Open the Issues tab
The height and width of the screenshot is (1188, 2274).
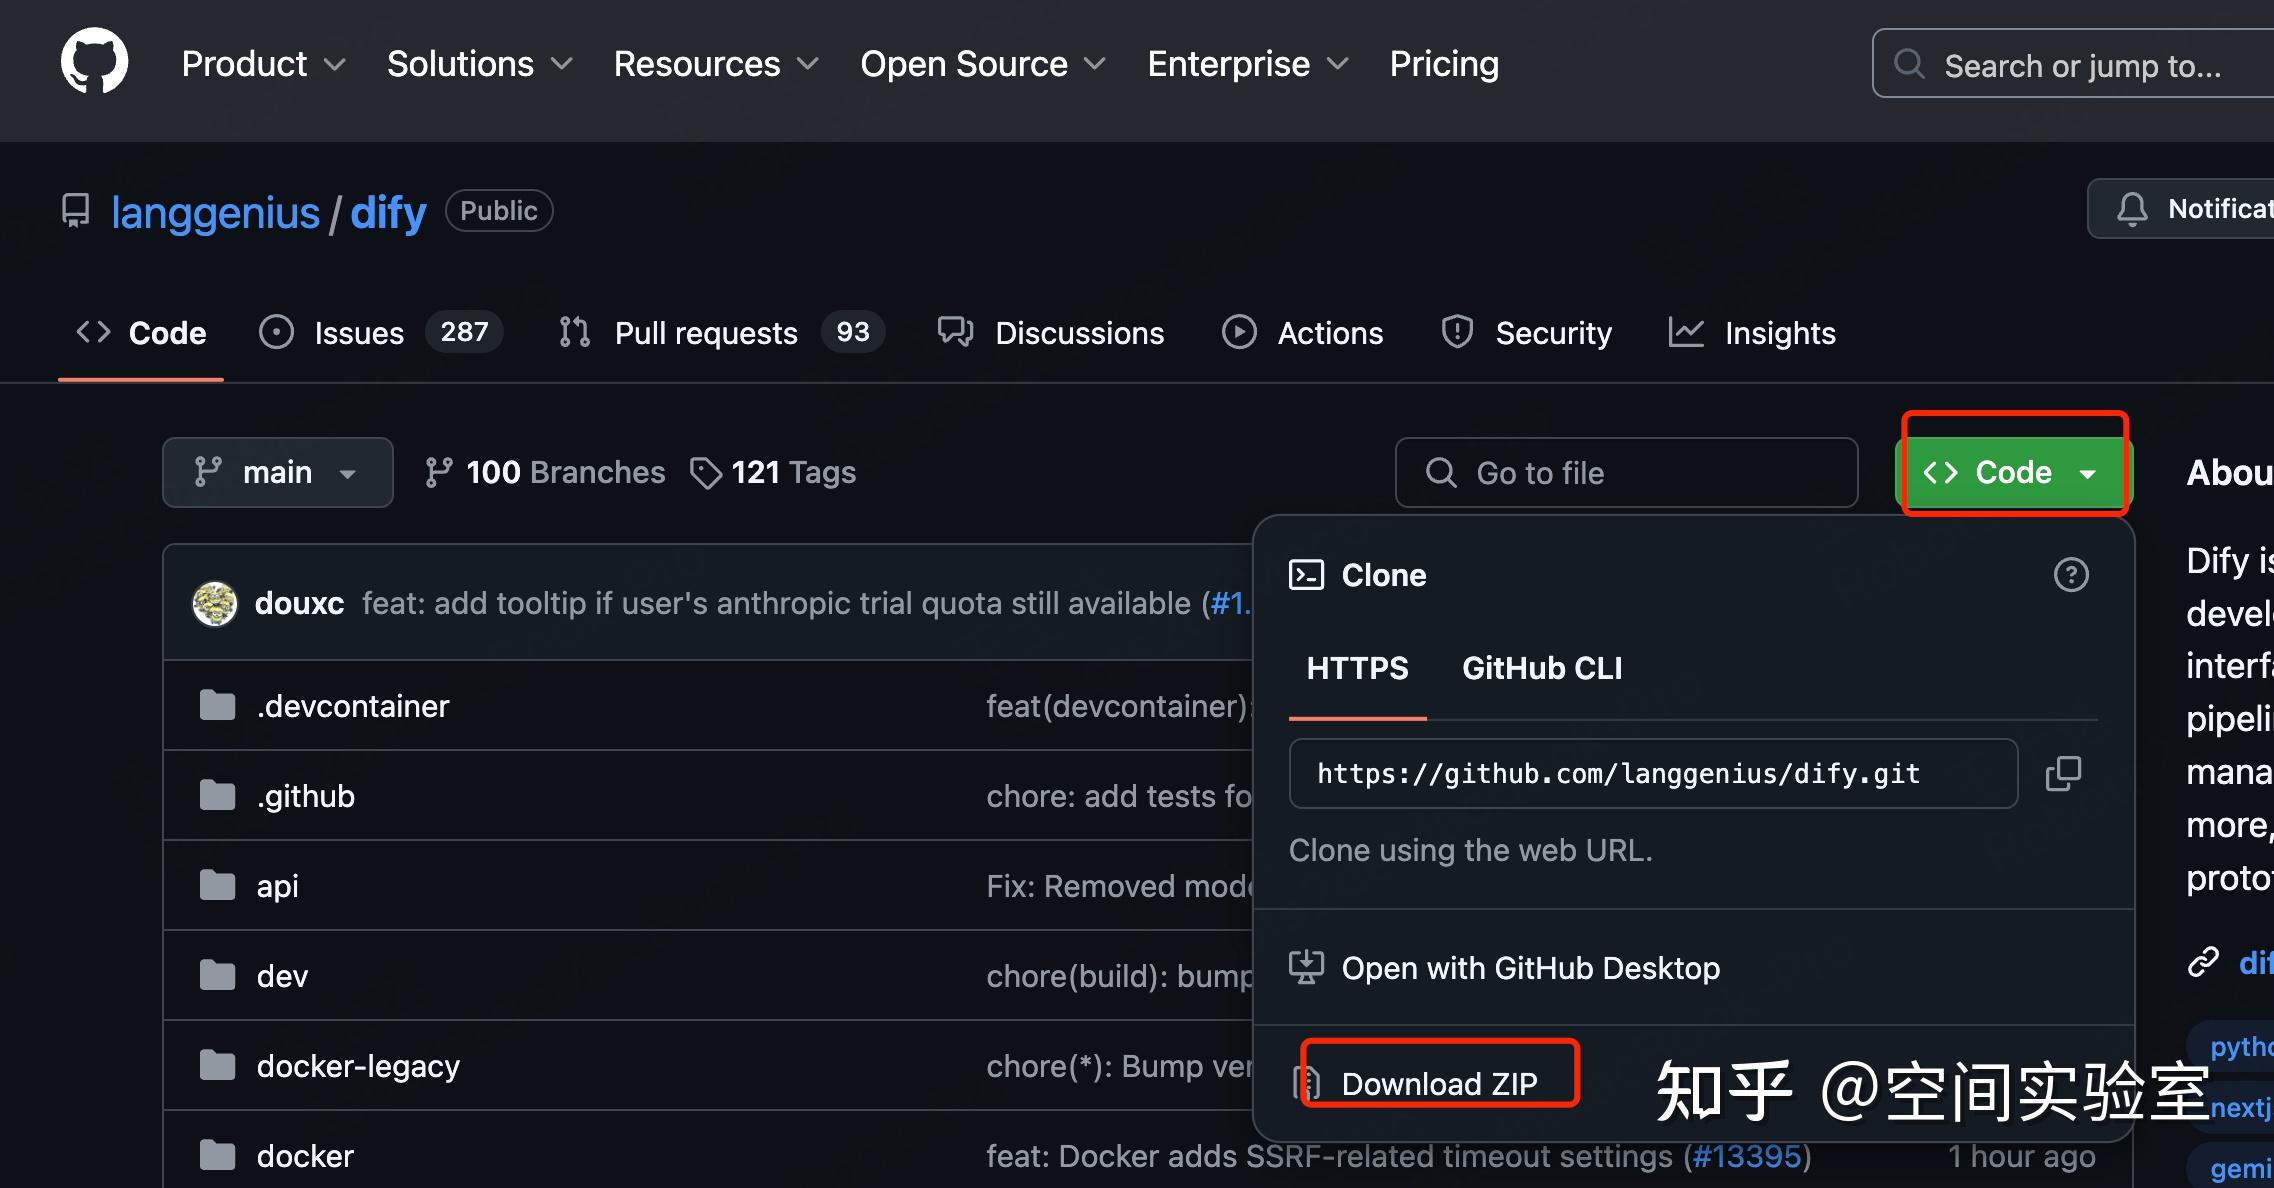358,333
